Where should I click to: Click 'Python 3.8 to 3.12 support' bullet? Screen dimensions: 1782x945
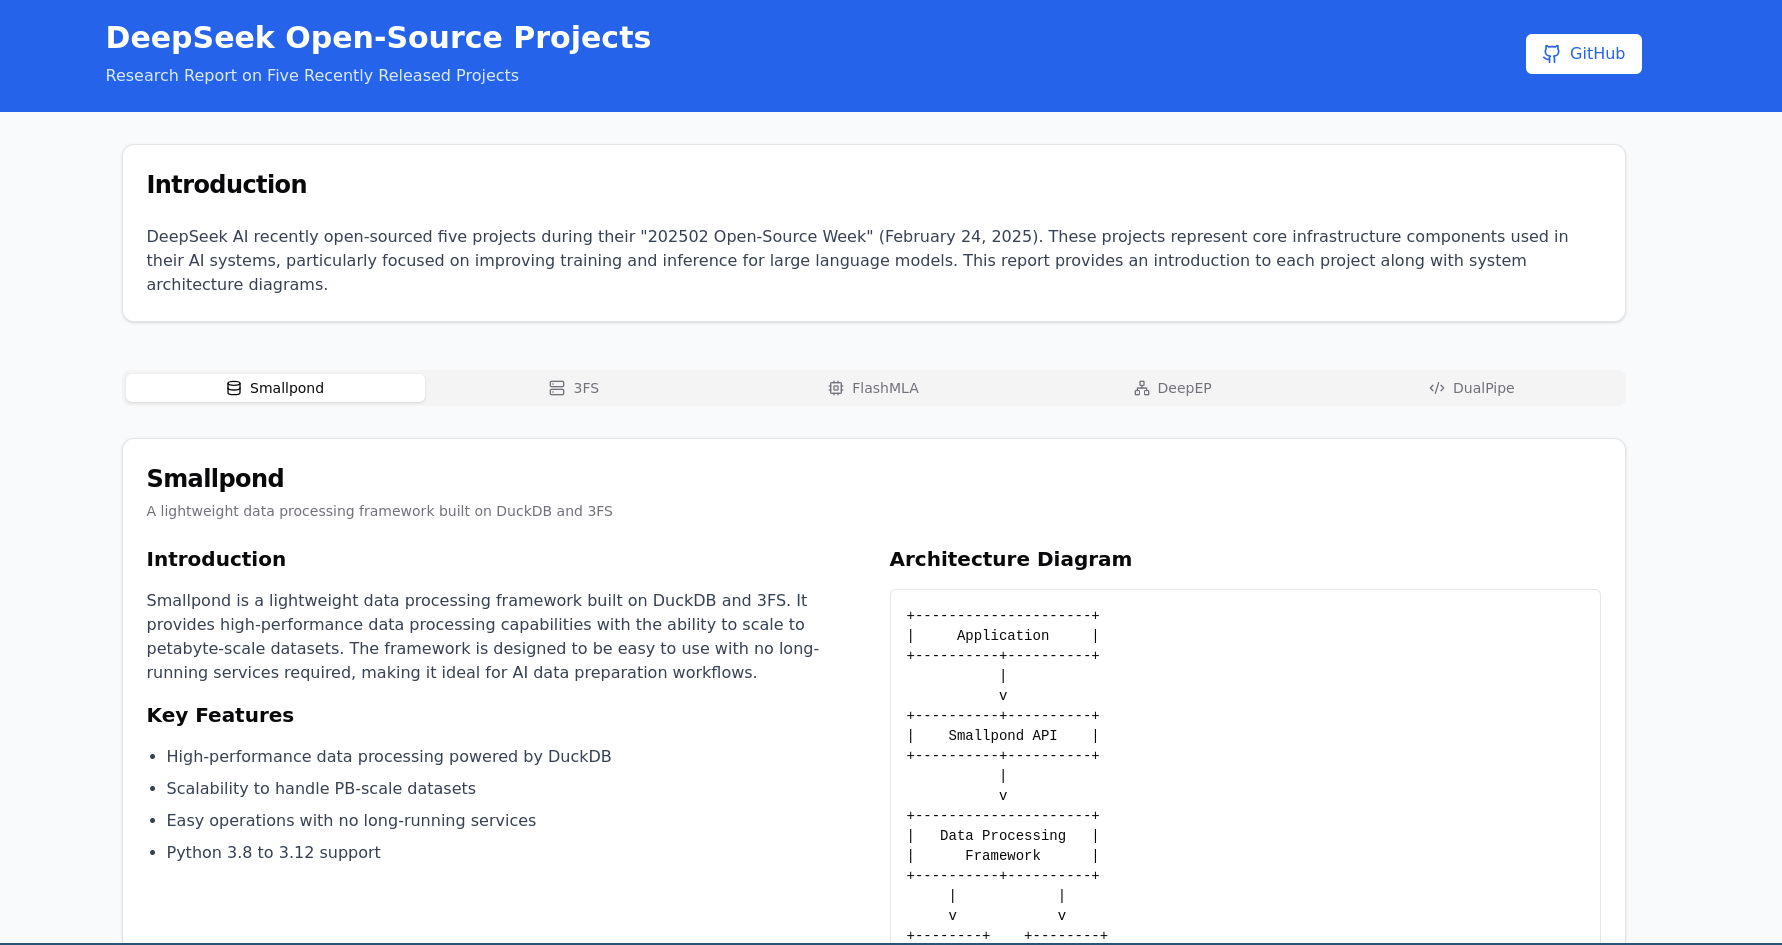(x=273, y=853)
